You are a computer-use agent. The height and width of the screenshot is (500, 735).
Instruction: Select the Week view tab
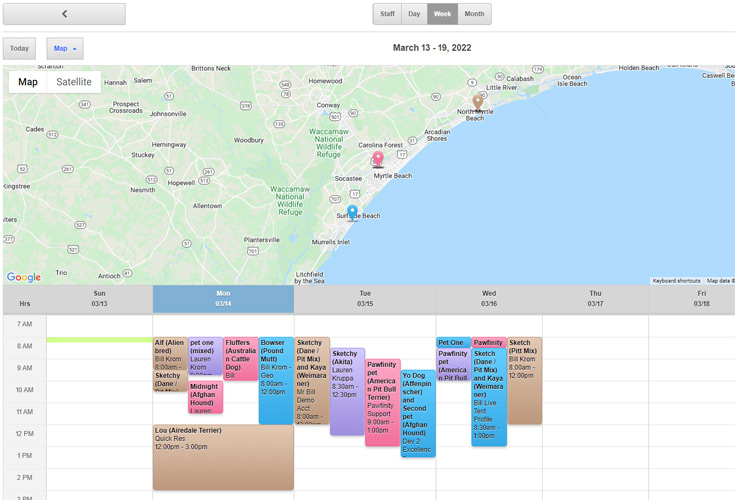click(441, 14)
